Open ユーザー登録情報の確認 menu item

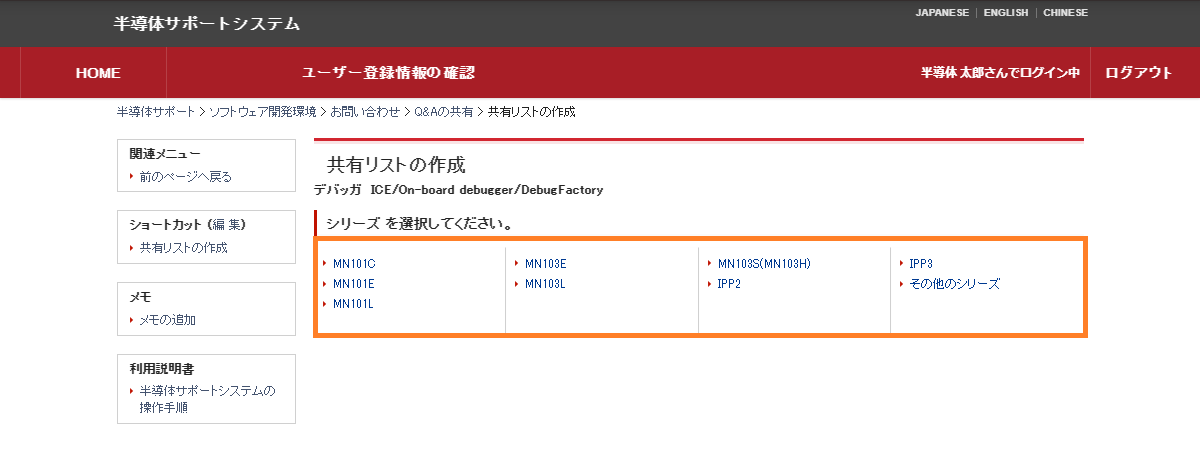click(x=388, y=73)
